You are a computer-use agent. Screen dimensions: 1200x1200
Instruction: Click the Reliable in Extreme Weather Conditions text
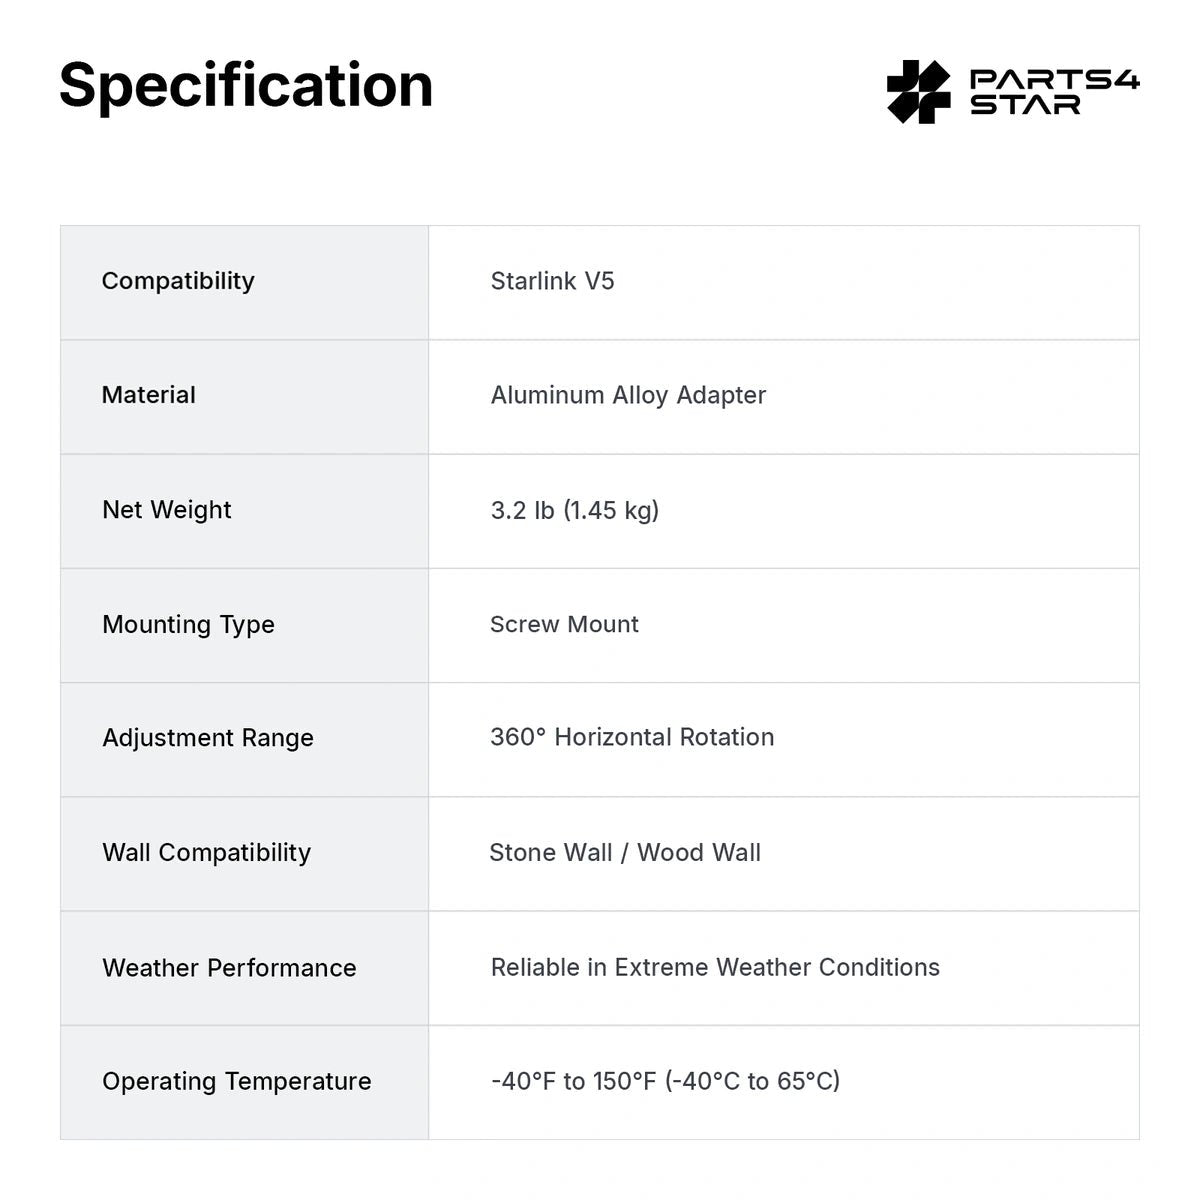[x=715, y=967]
